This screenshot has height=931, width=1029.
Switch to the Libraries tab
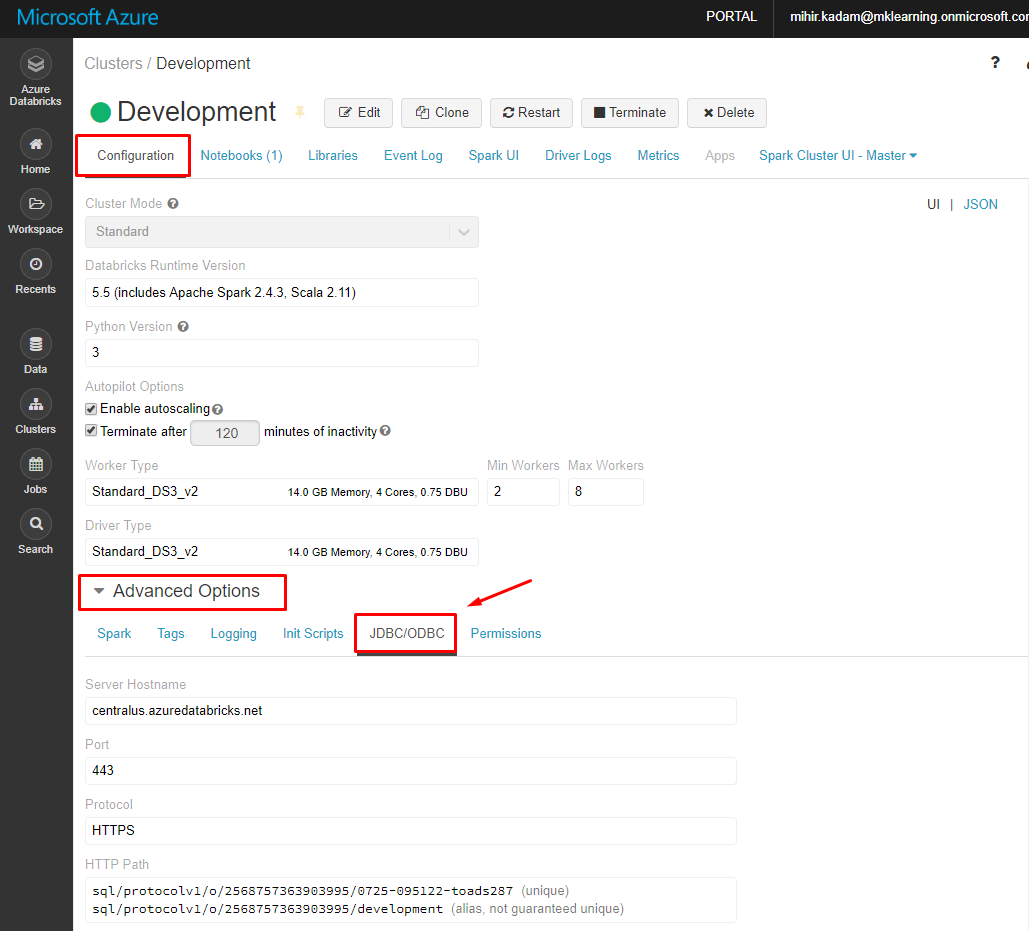pos(333,155)
